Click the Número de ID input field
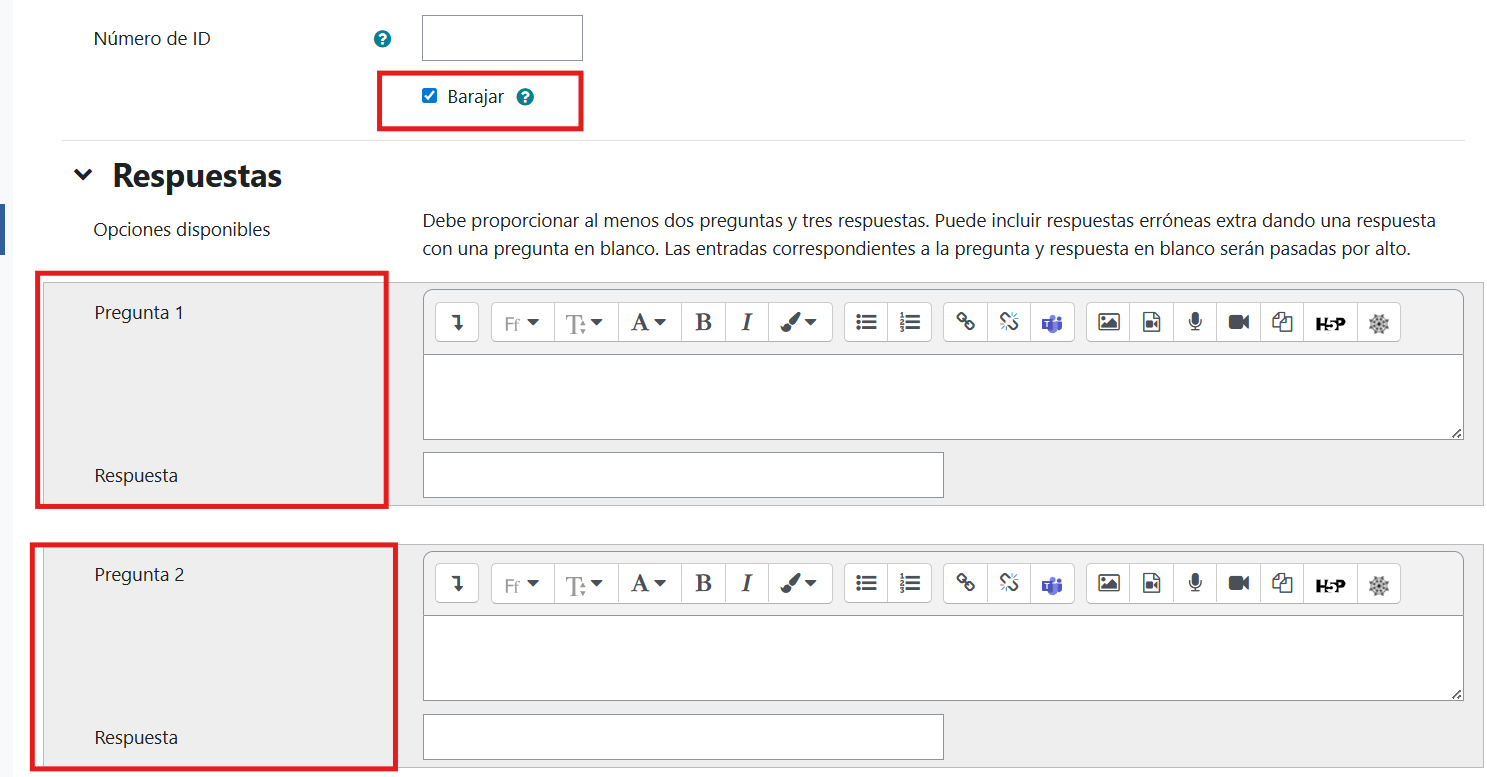The height and width of the screenshot is (777, 1487). coord(502,38)
